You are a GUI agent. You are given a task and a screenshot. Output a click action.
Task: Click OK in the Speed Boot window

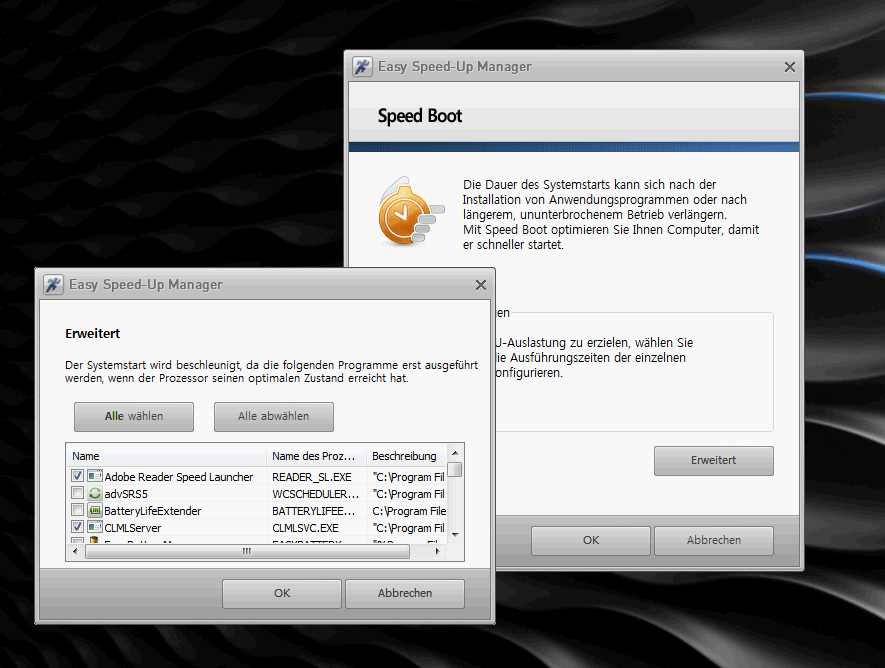[590, 540]
